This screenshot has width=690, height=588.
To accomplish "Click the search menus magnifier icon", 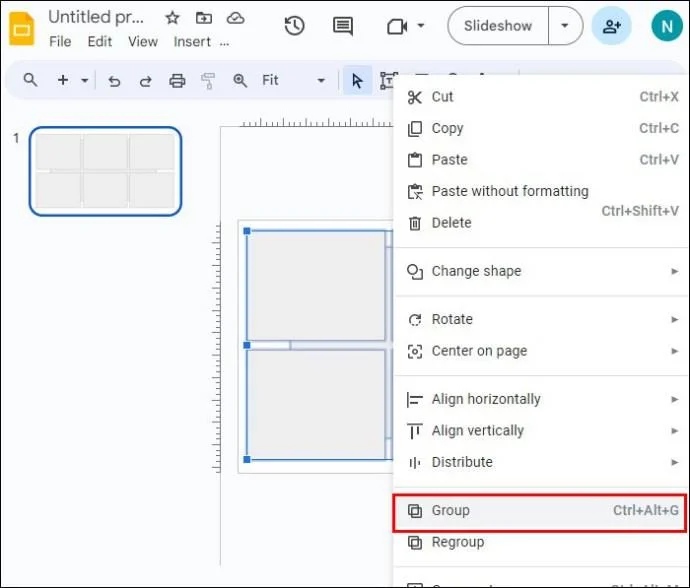I will (x=30, y=80).
